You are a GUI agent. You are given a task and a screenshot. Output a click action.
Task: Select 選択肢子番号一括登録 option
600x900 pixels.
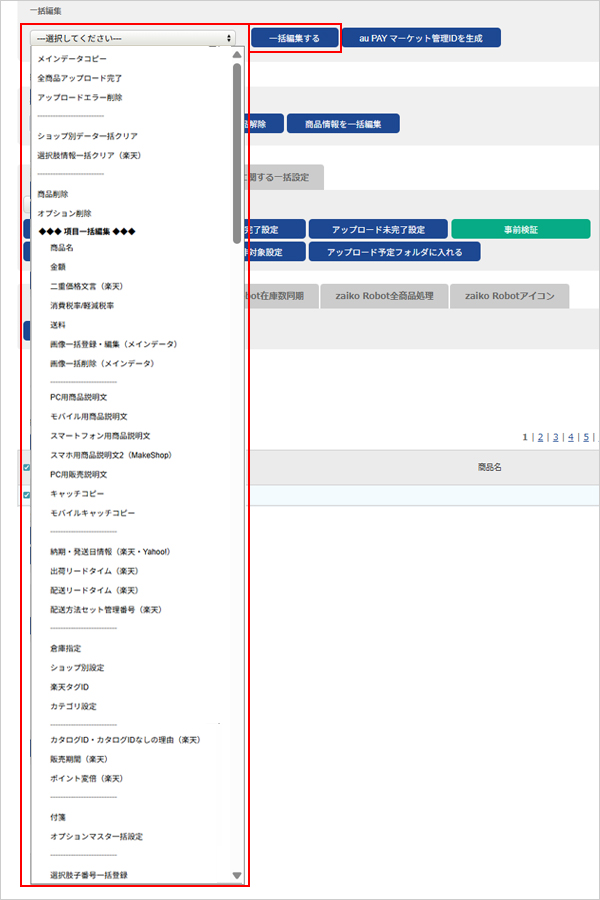click(89, 875)
